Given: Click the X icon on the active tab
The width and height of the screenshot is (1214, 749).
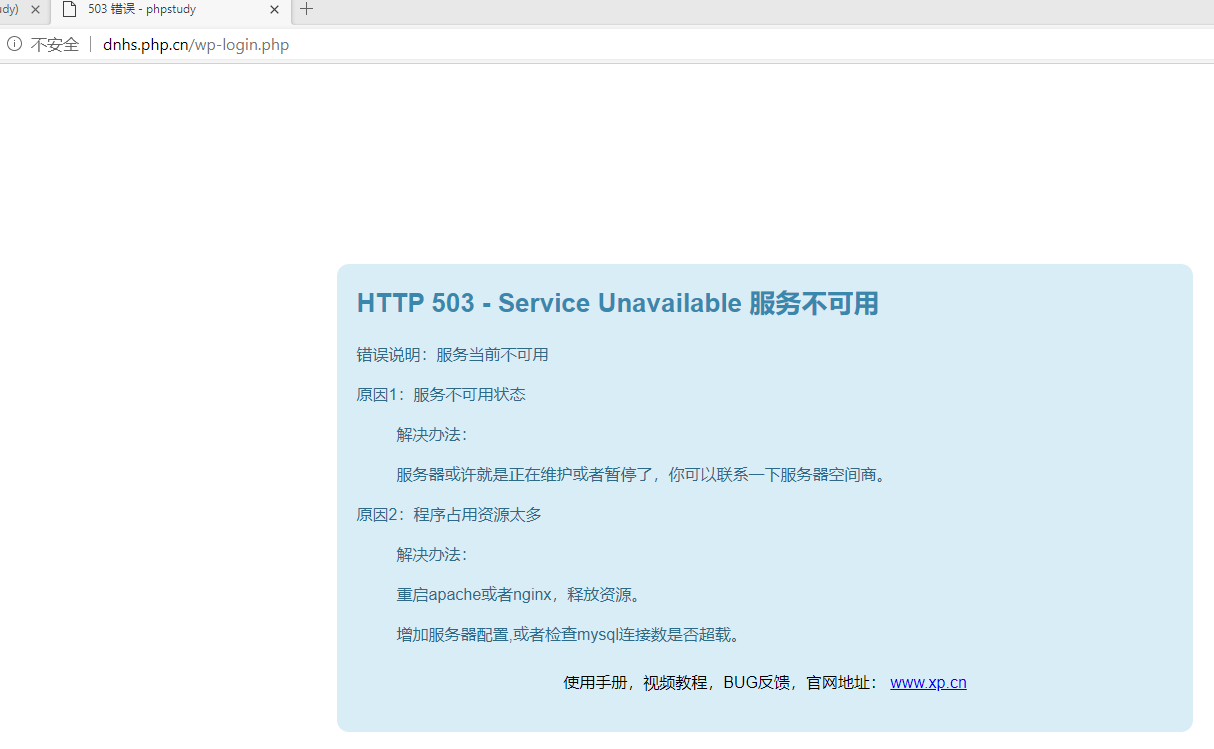Looking at the screenshot, I should 273,9.
